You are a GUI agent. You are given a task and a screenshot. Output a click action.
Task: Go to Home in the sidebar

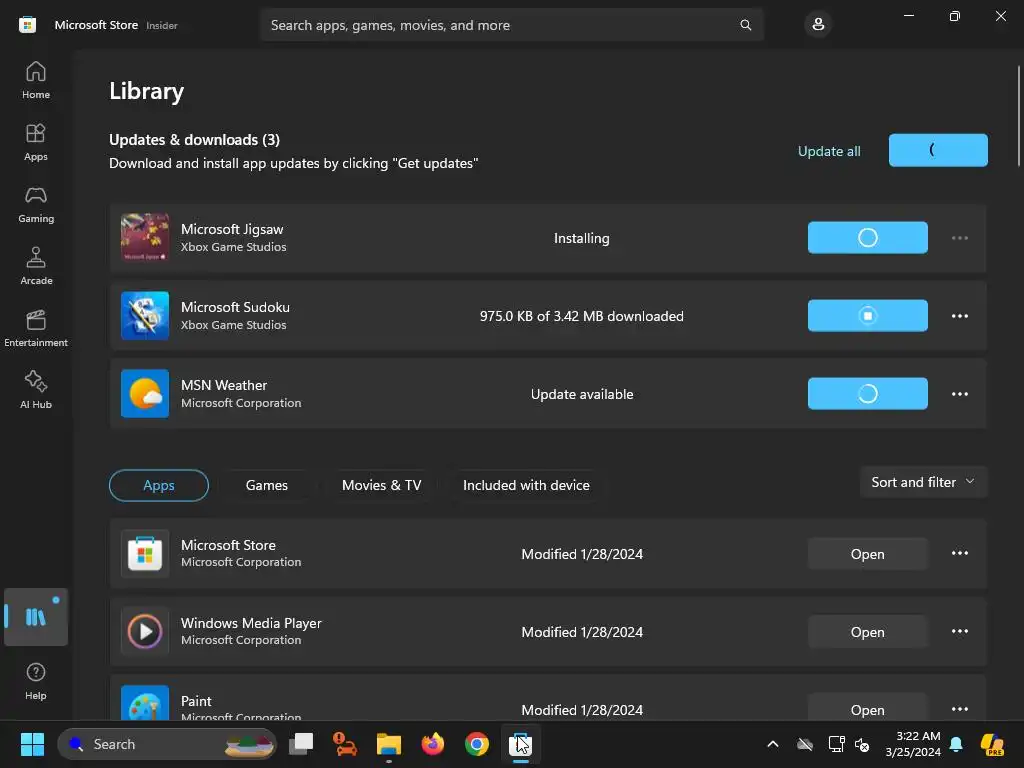click(x=36, y=80)
